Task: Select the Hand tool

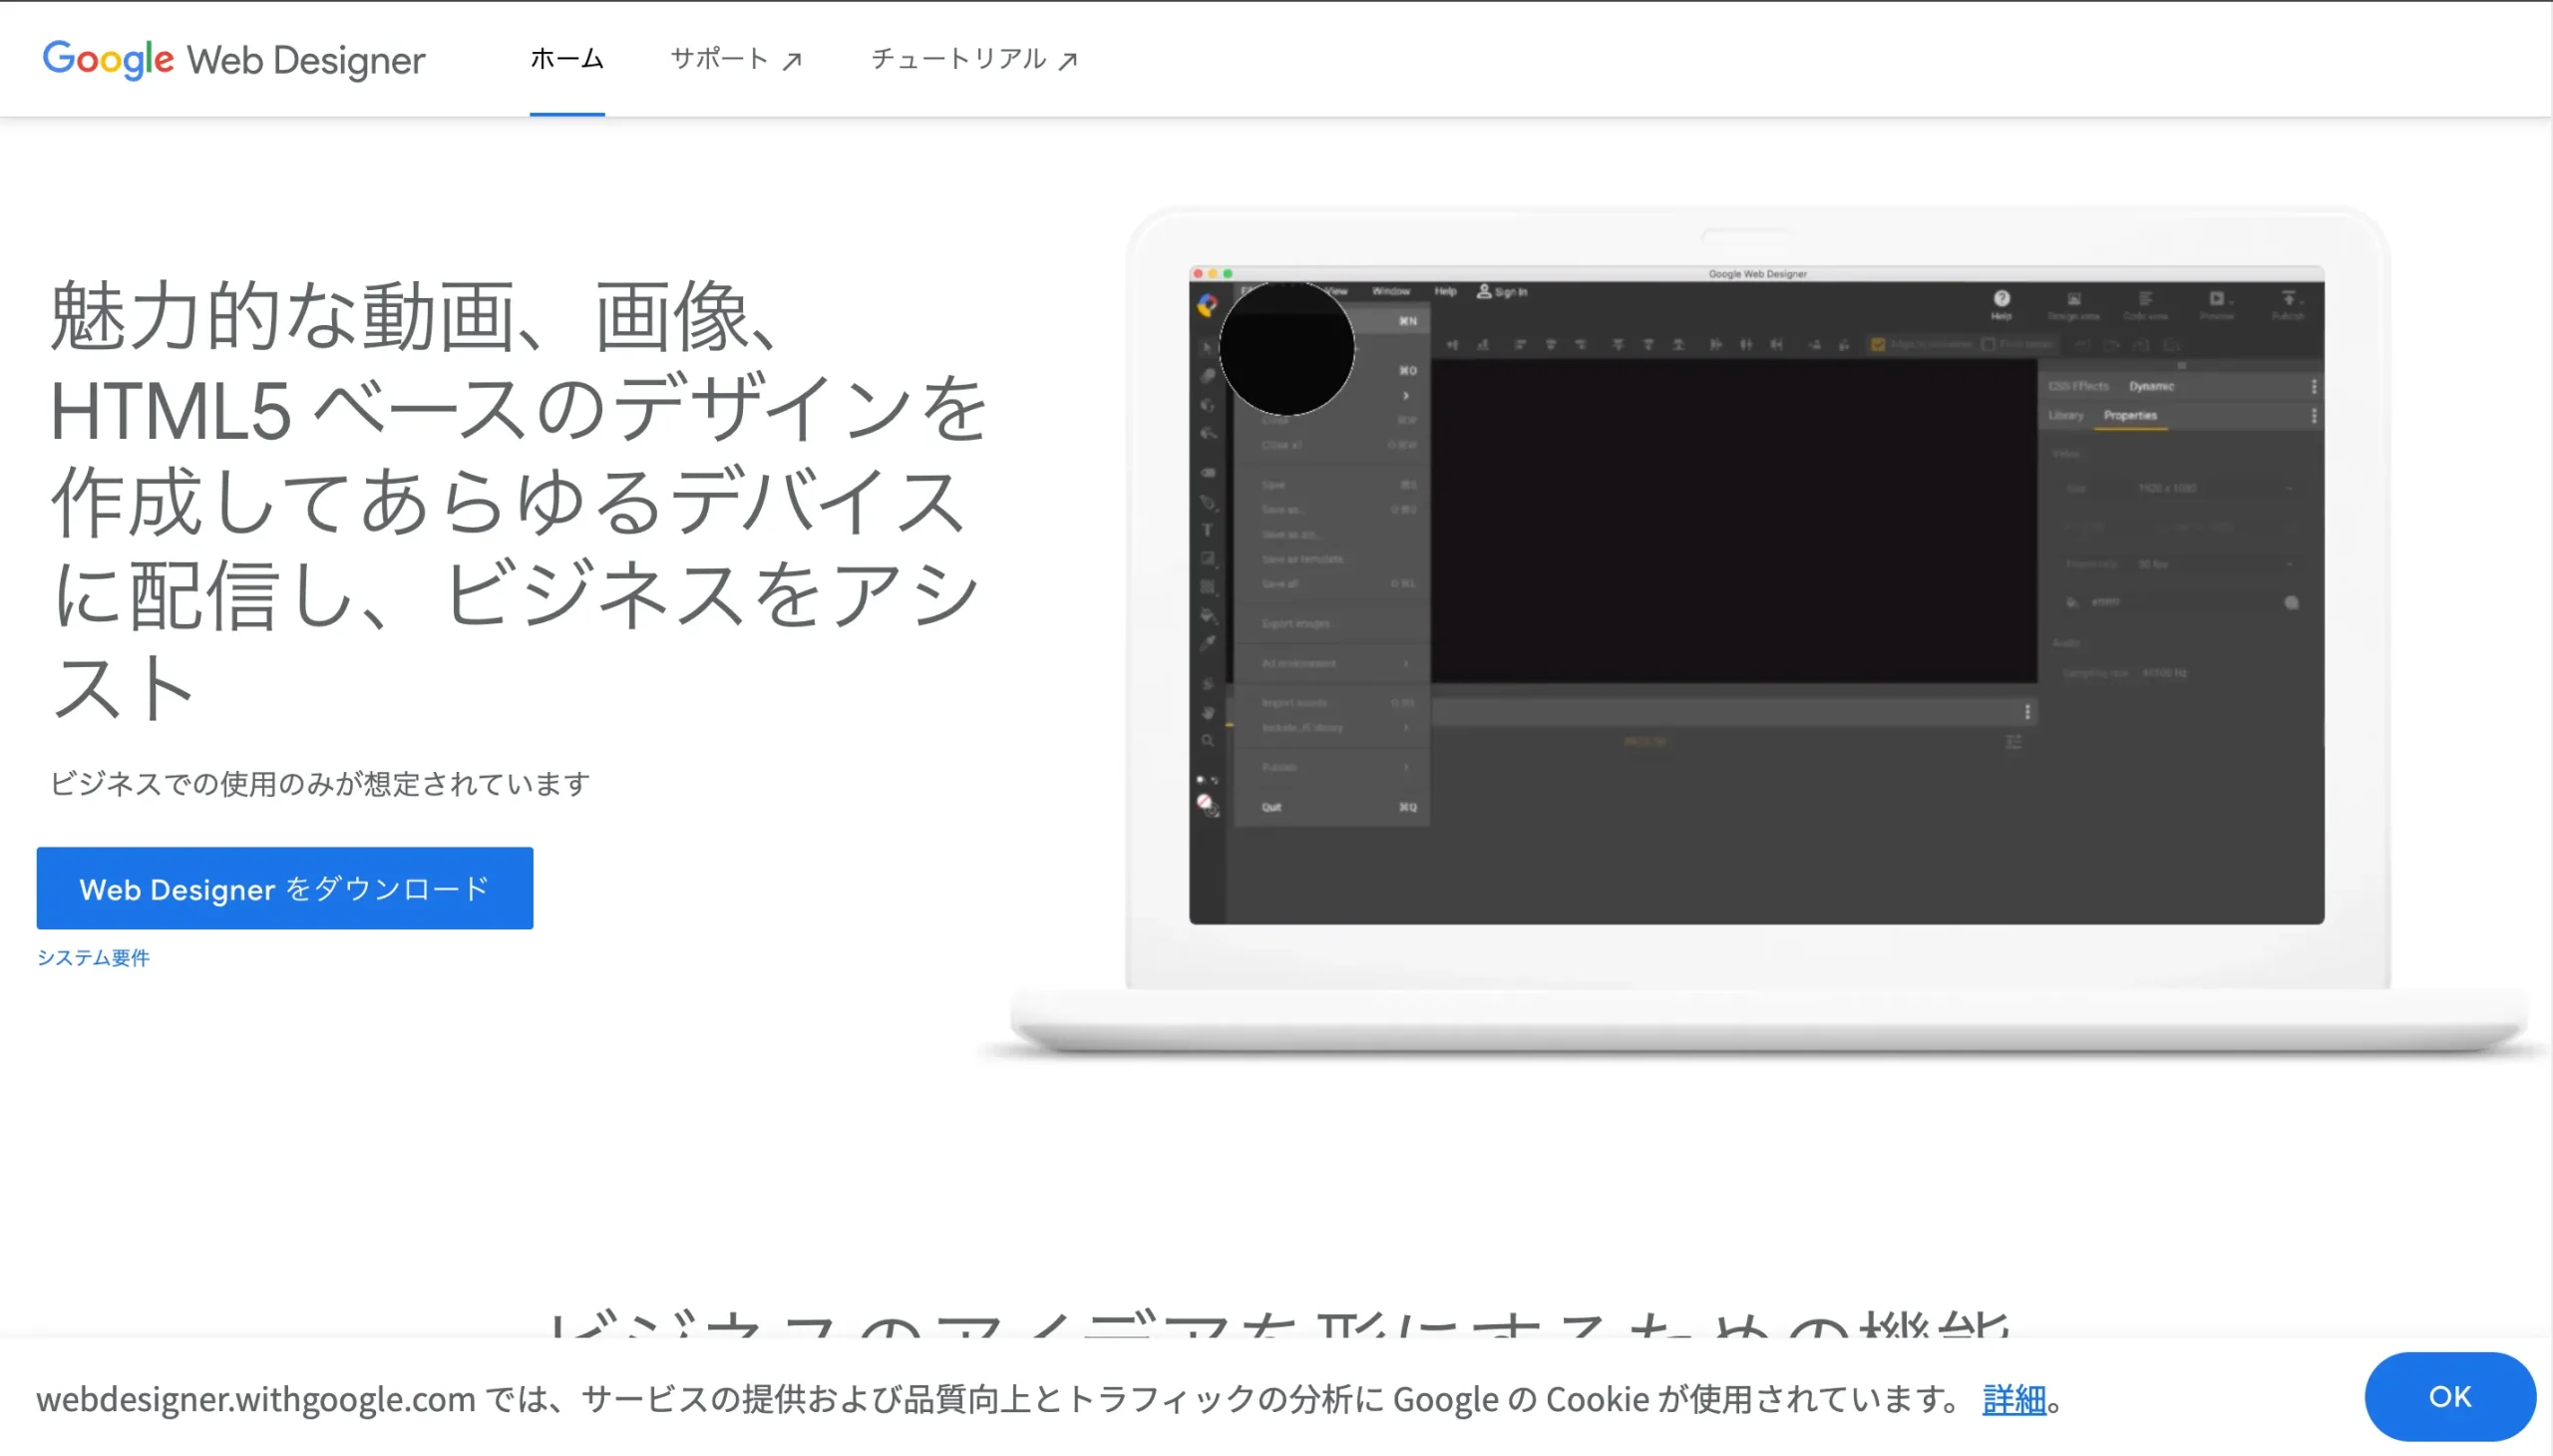Action: click(x=1207, y=713)
